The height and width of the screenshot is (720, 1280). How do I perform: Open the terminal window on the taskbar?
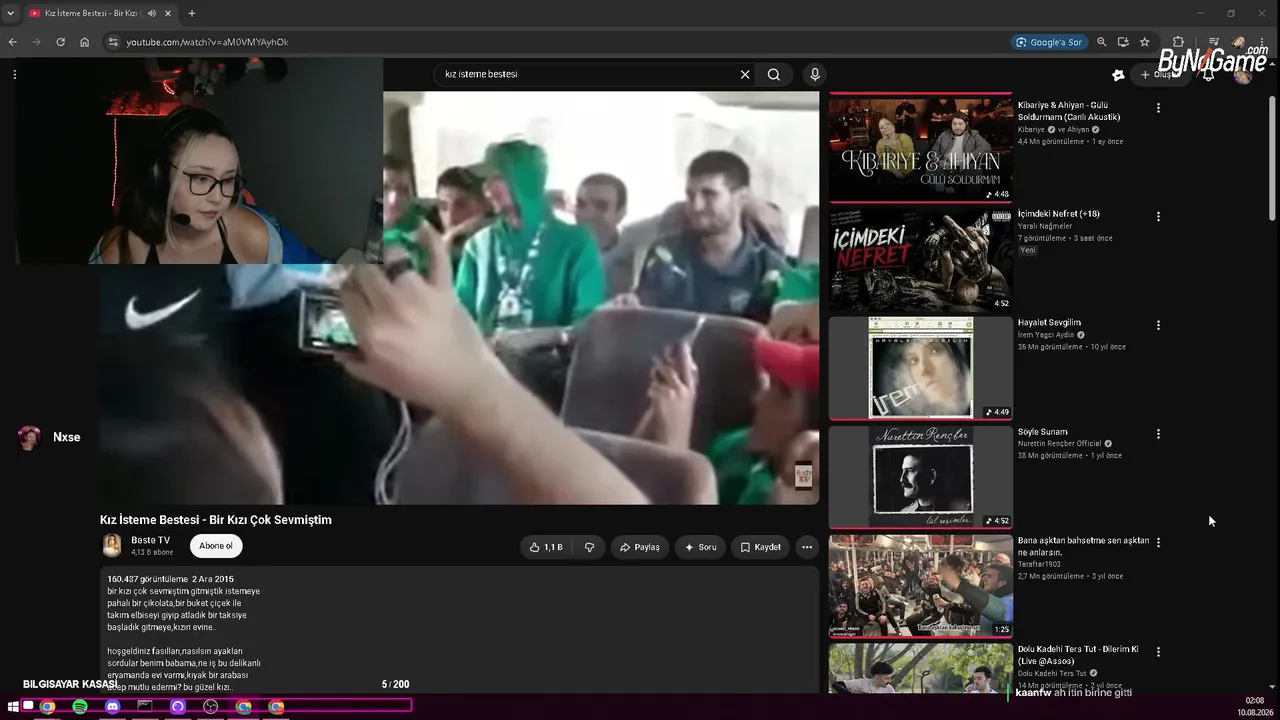click(145, 706)
